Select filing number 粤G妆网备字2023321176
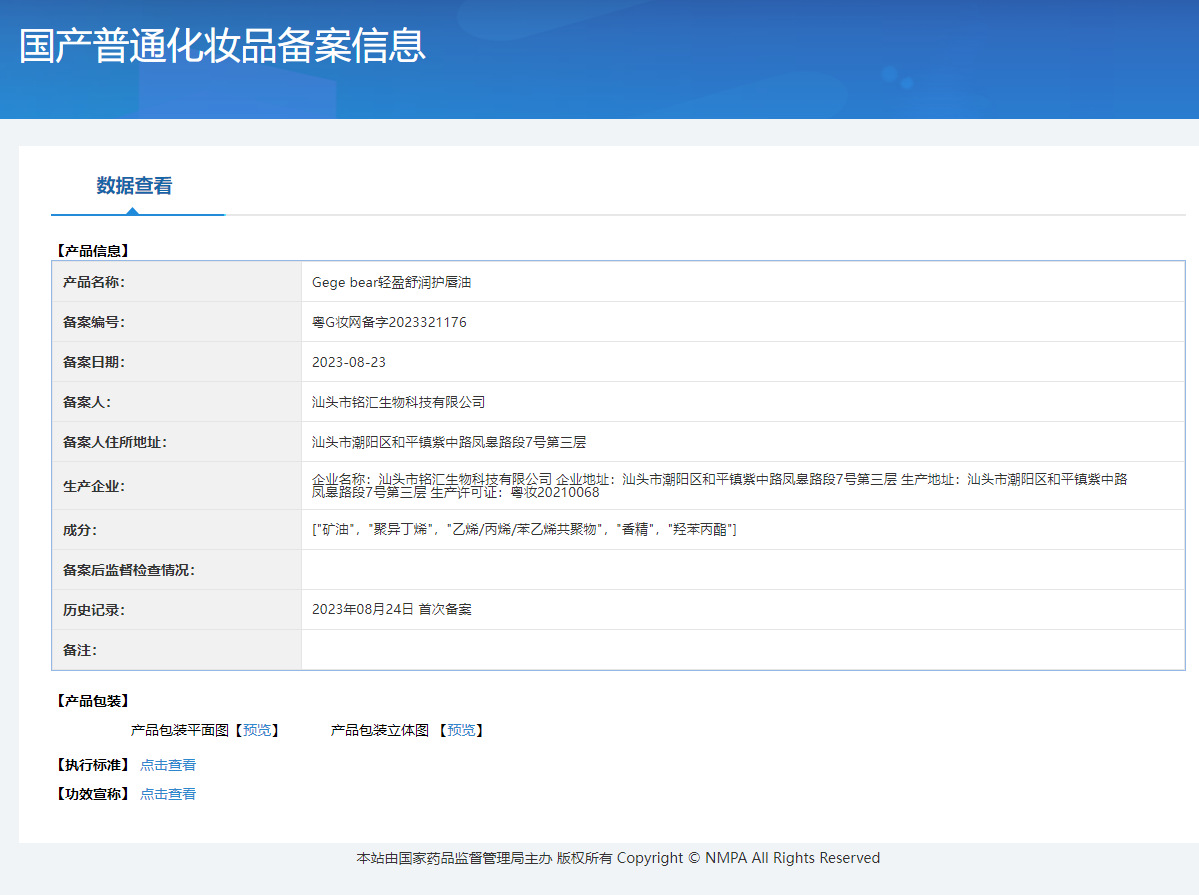Screen dimensions: 1199x895 point(389,322)
